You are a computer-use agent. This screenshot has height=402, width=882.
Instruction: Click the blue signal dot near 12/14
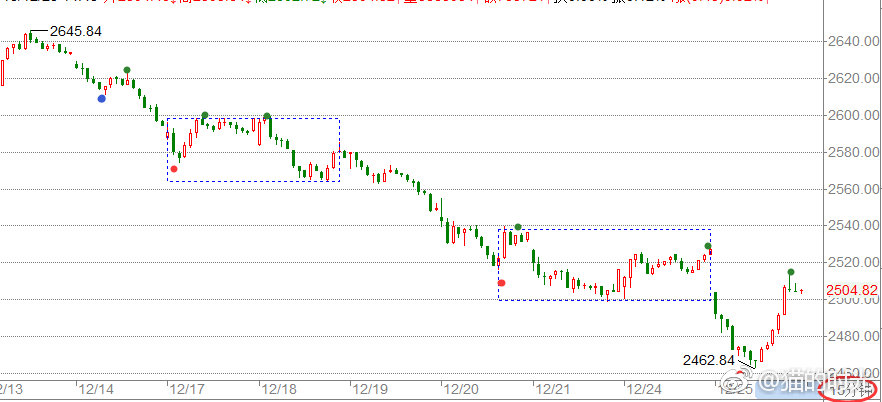click(x=102, y=98)
